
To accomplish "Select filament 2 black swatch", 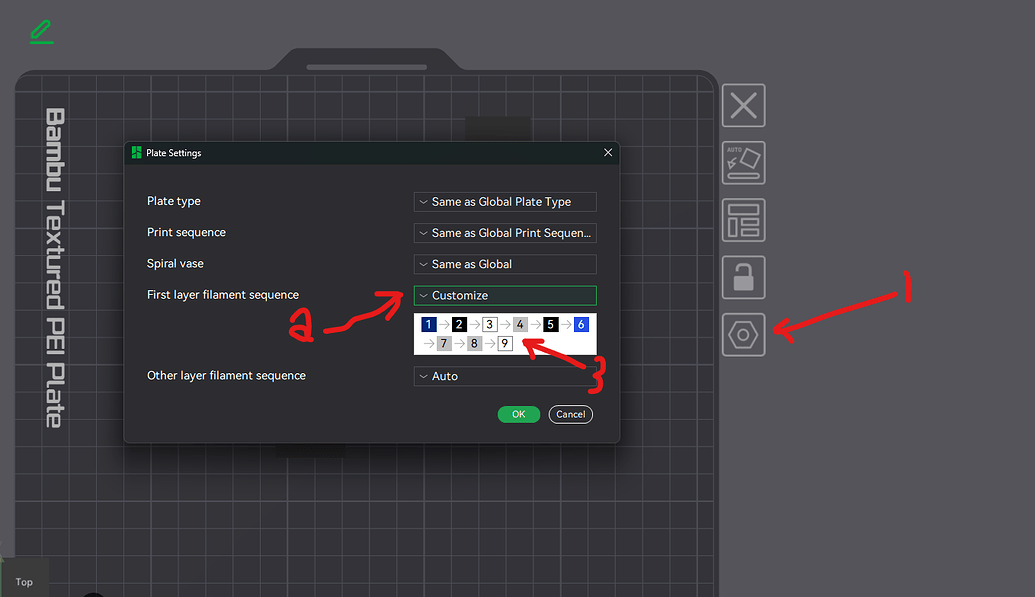I will 459,324.
